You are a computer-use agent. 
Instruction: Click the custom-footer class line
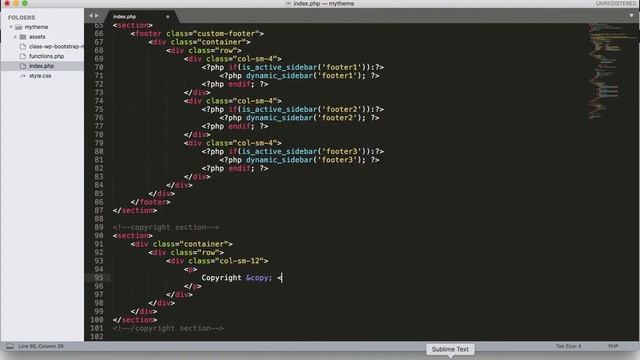click(x=197, y=33)
